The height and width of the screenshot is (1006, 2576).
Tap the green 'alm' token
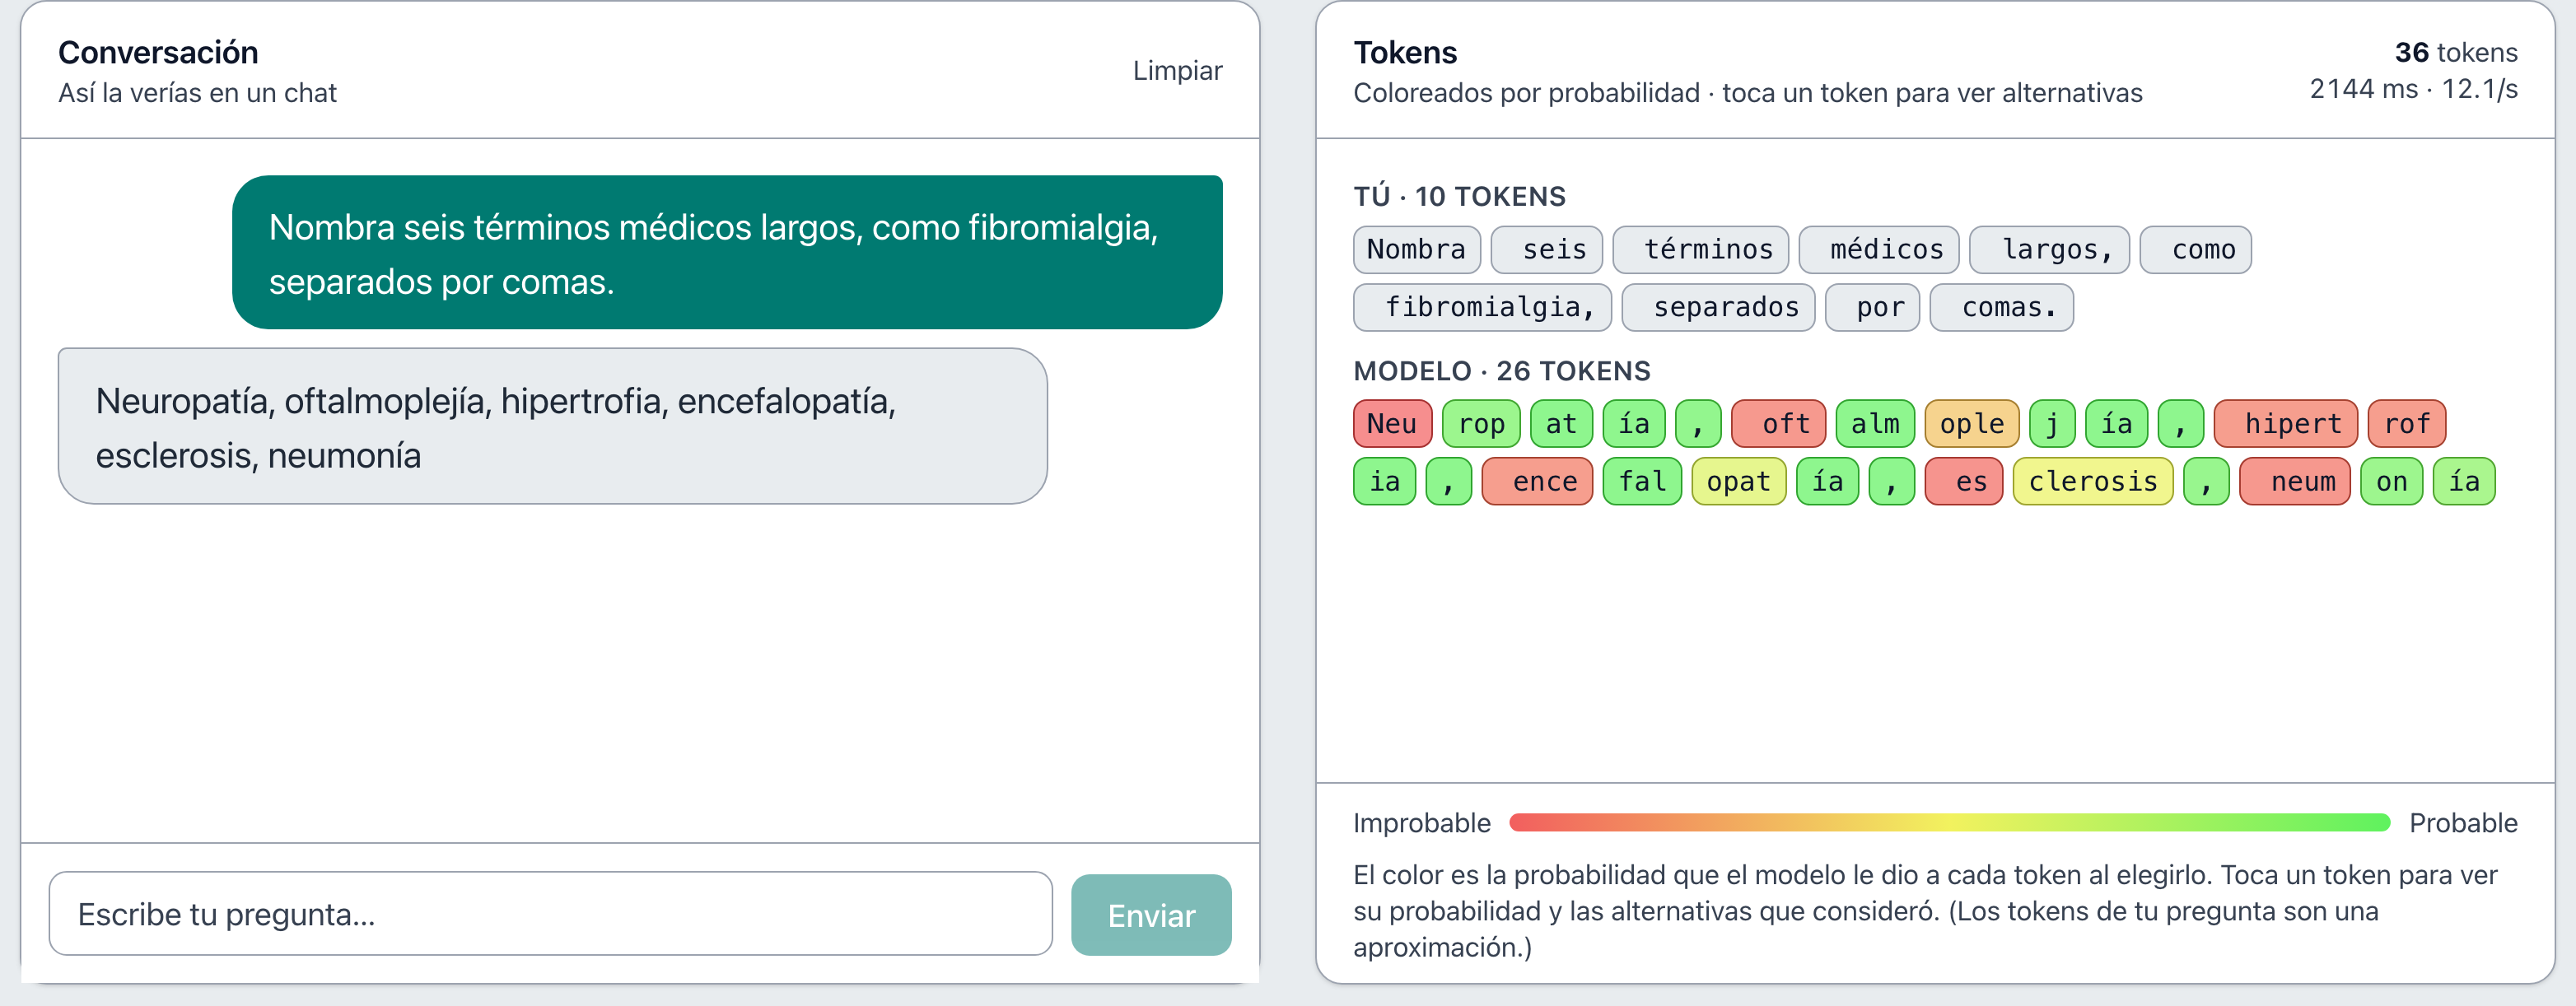[x=1875, y=424]
